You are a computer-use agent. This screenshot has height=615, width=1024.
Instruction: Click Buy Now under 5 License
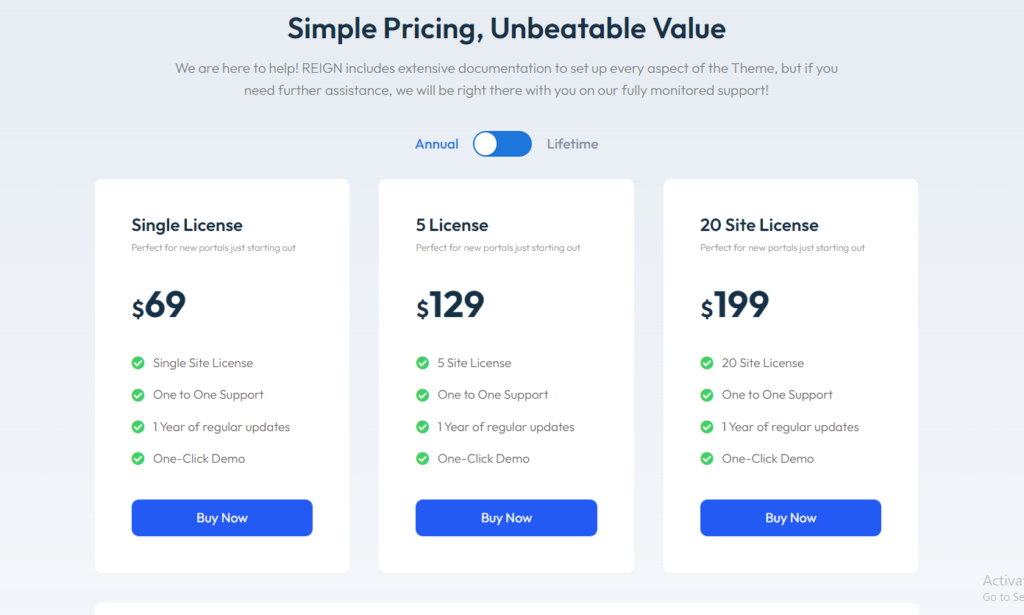(506, 518)
